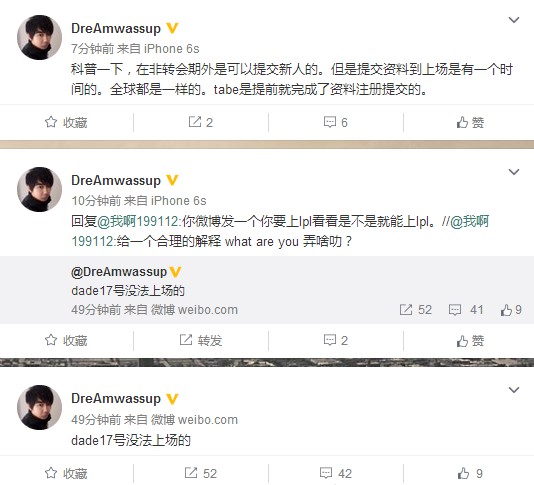Favorite the first post with its star icon
534x485 pixels.
[66, 122]
